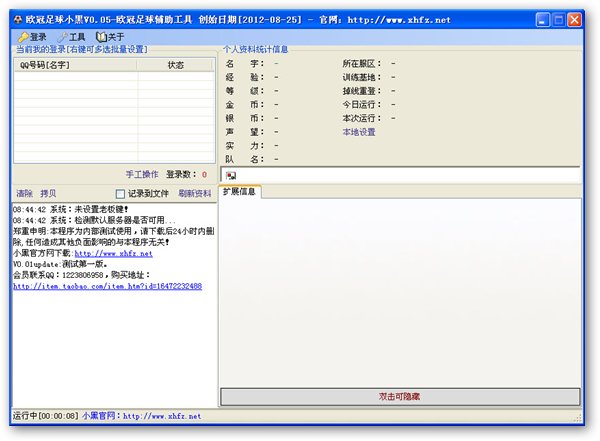Click the soccer ball icon in the title bar
Image resolution: width=600 pixels, height=441 pixels.
pyautogui.click(x=18, y=20)
